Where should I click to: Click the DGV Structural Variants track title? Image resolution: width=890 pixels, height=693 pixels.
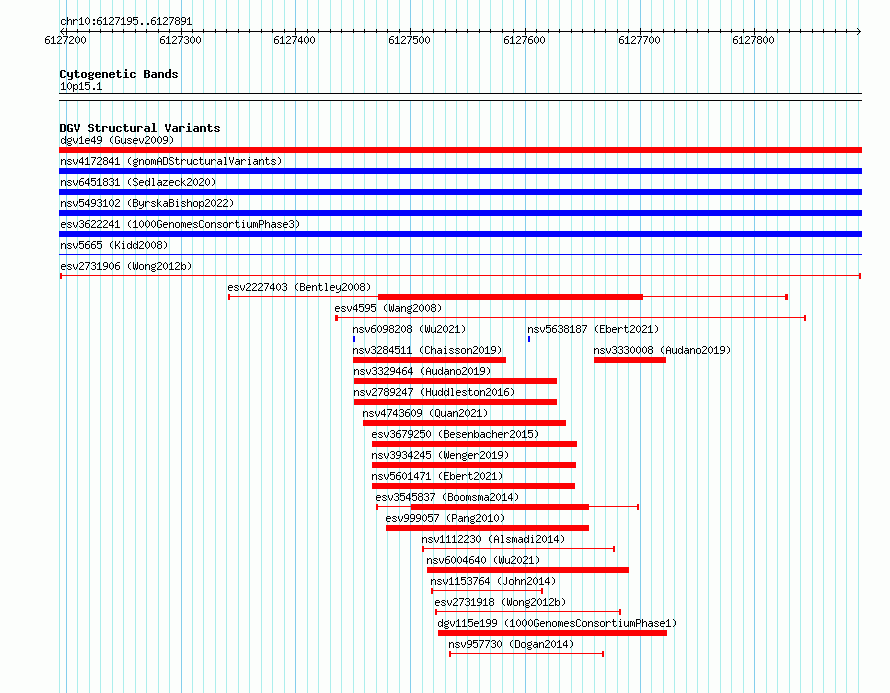click(x=140, y=128)
